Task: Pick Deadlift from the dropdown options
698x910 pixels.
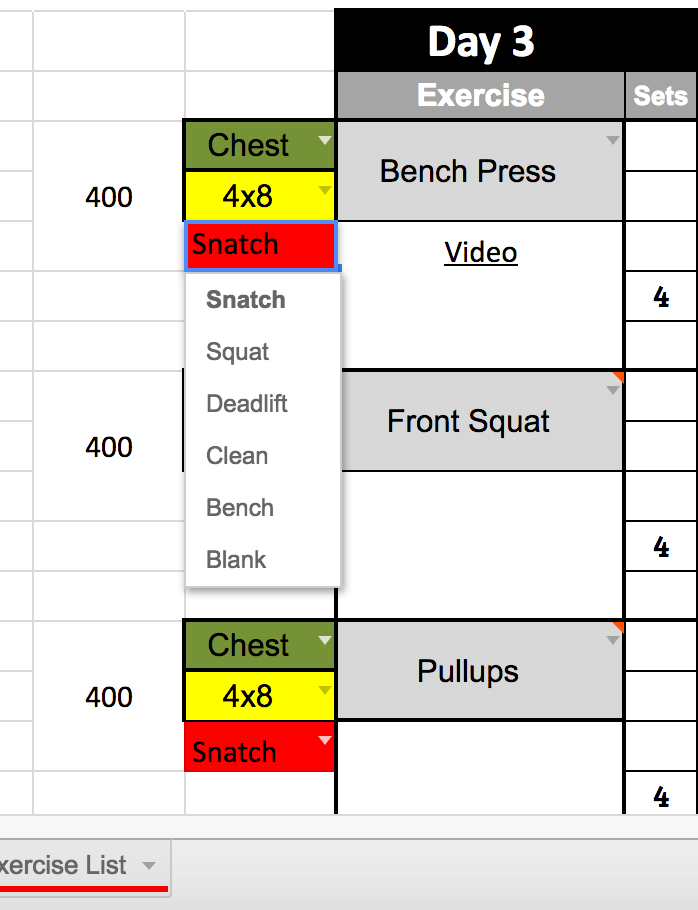Action: click(247, 404)
